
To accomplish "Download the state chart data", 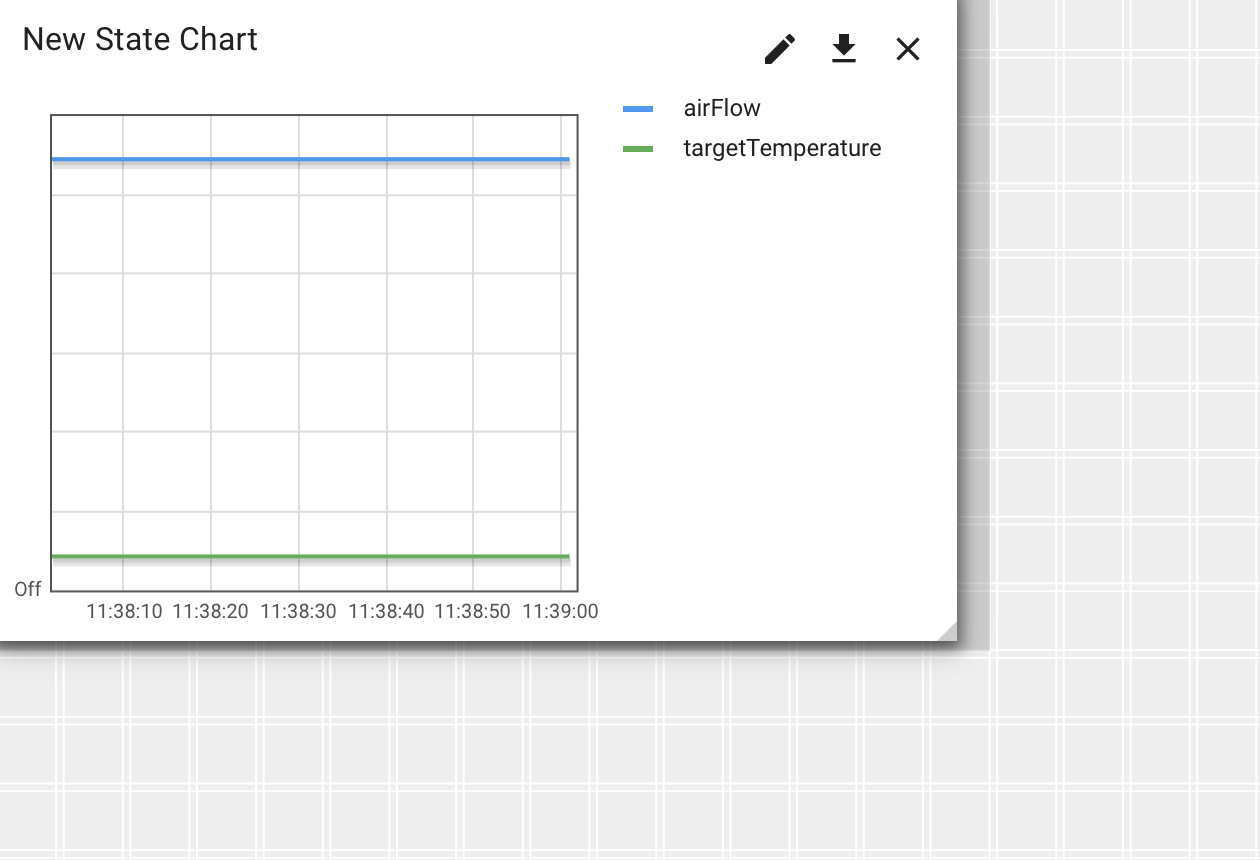I will tap(844, 49).
